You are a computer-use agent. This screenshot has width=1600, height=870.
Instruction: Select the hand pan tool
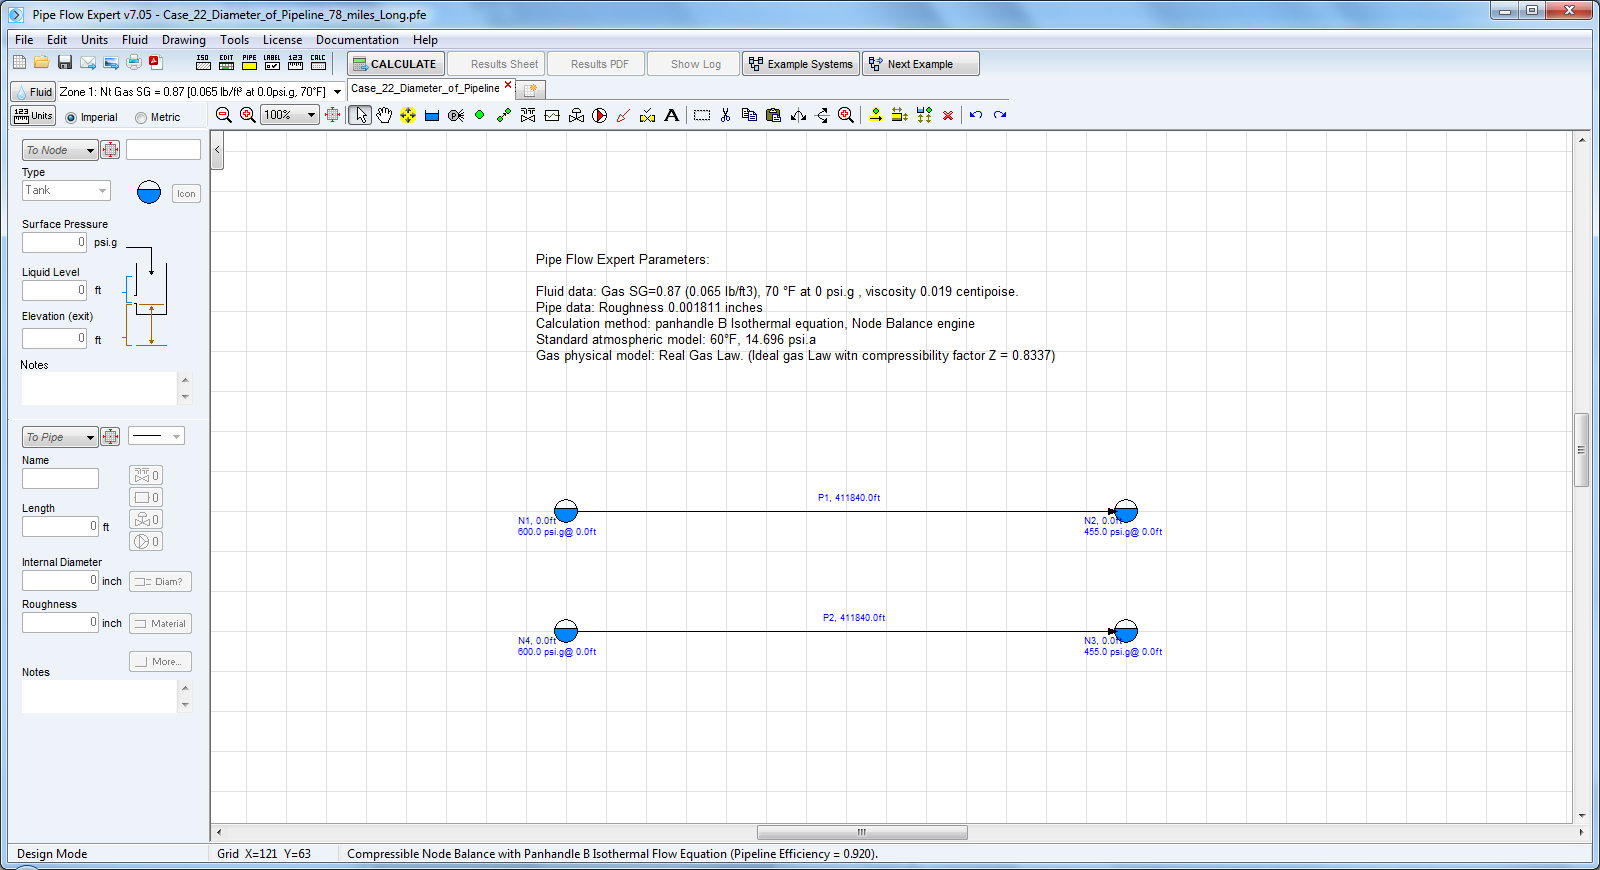pyautogui.click(x=384, y=115)
